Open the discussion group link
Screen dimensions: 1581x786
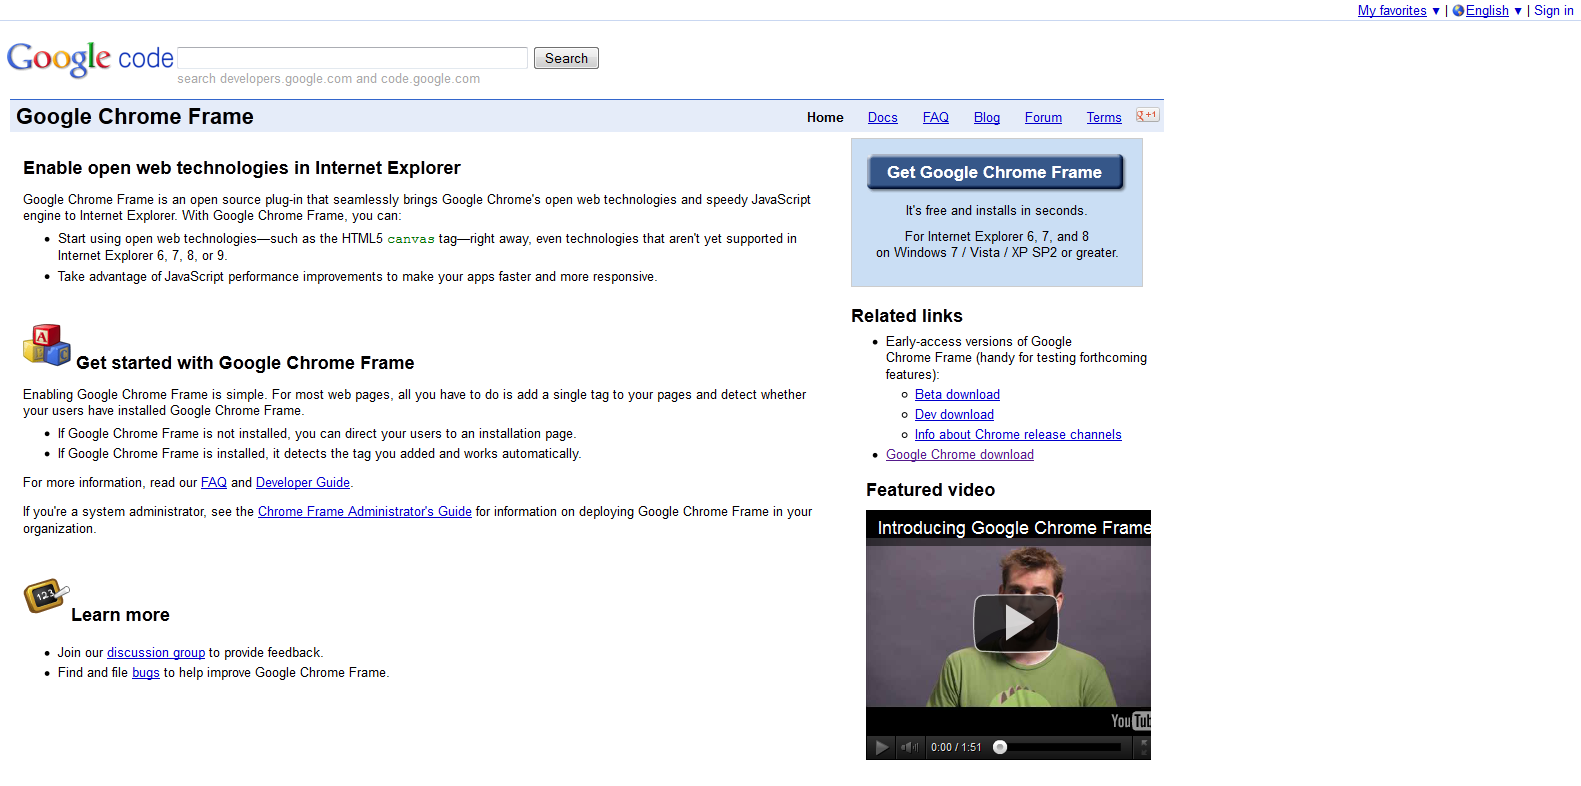pyautogui.click(x=156, y=653)
